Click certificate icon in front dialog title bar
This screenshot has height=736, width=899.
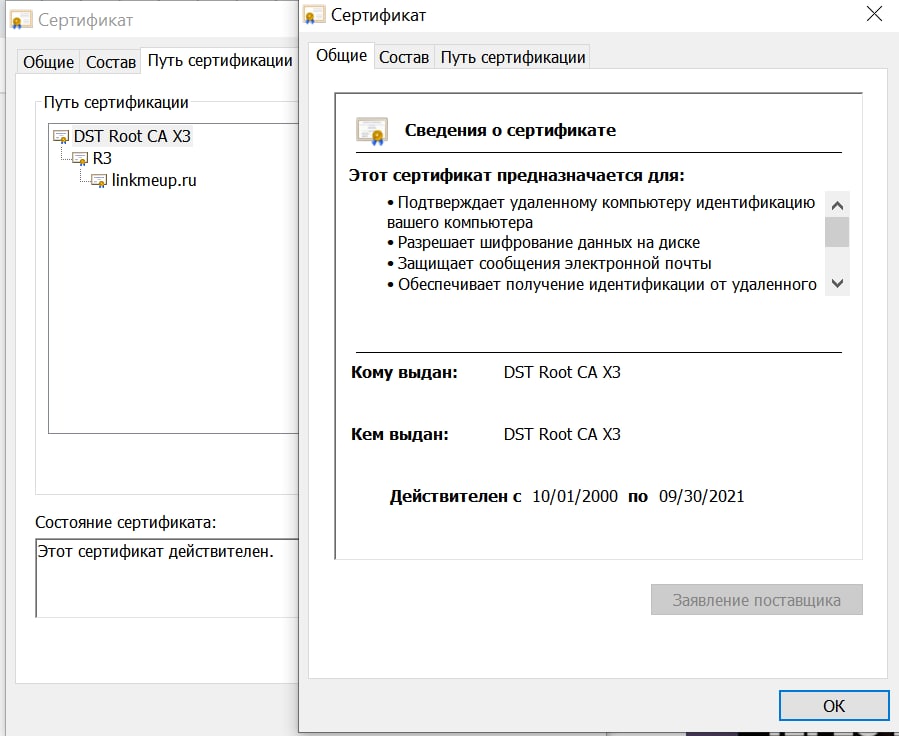[314, 15]
